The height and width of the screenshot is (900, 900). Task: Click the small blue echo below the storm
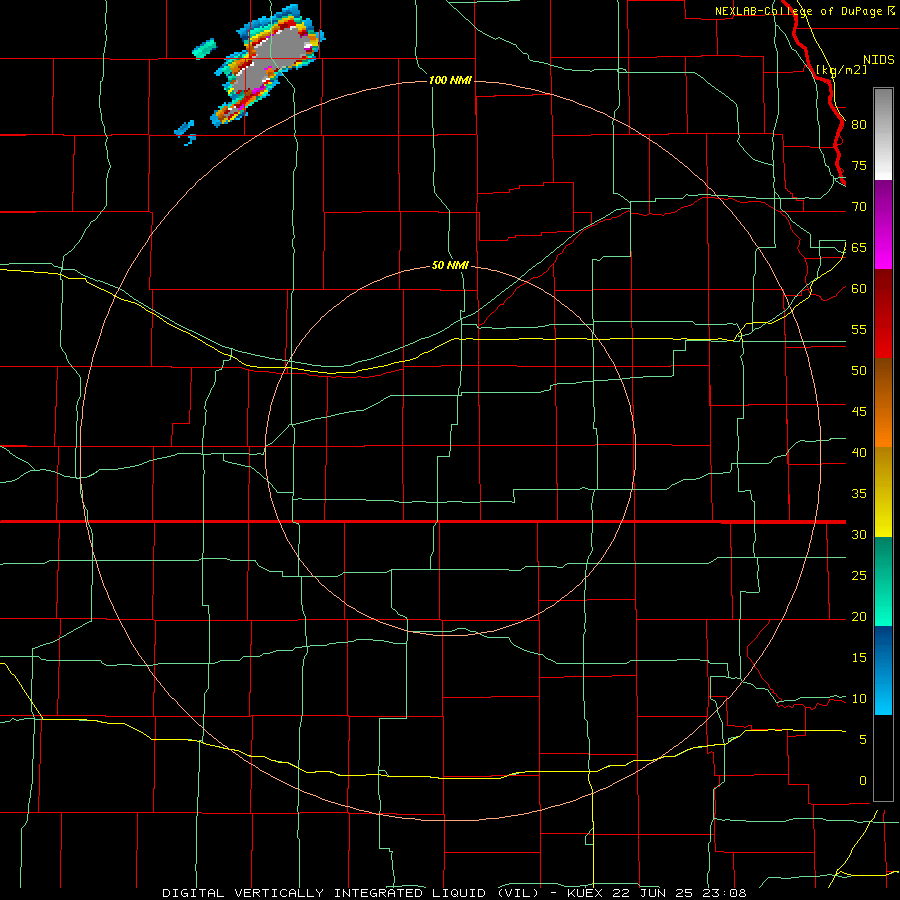click(x=185, y=131)
